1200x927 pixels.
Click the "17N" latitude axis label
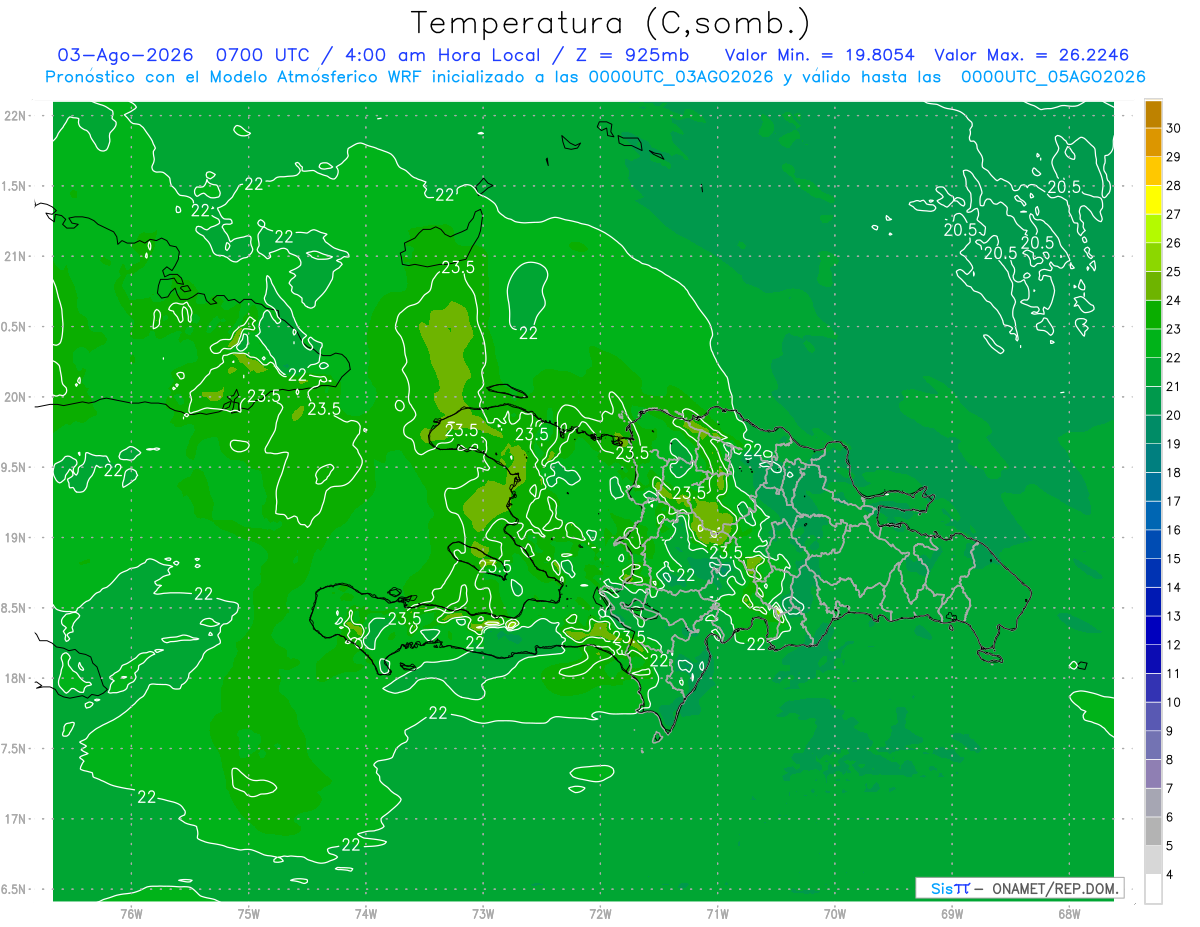pyautogui.click(x=15, y=819)
